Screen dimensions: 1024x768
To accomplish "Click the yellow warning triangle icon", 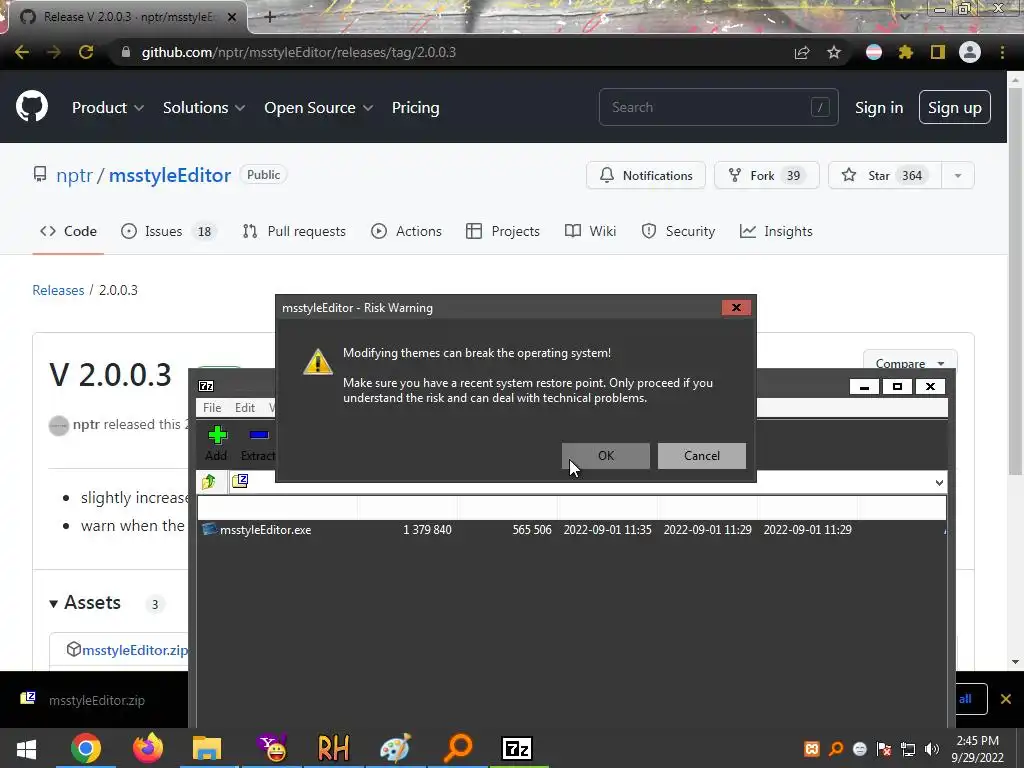I will (x=318, y=361).
